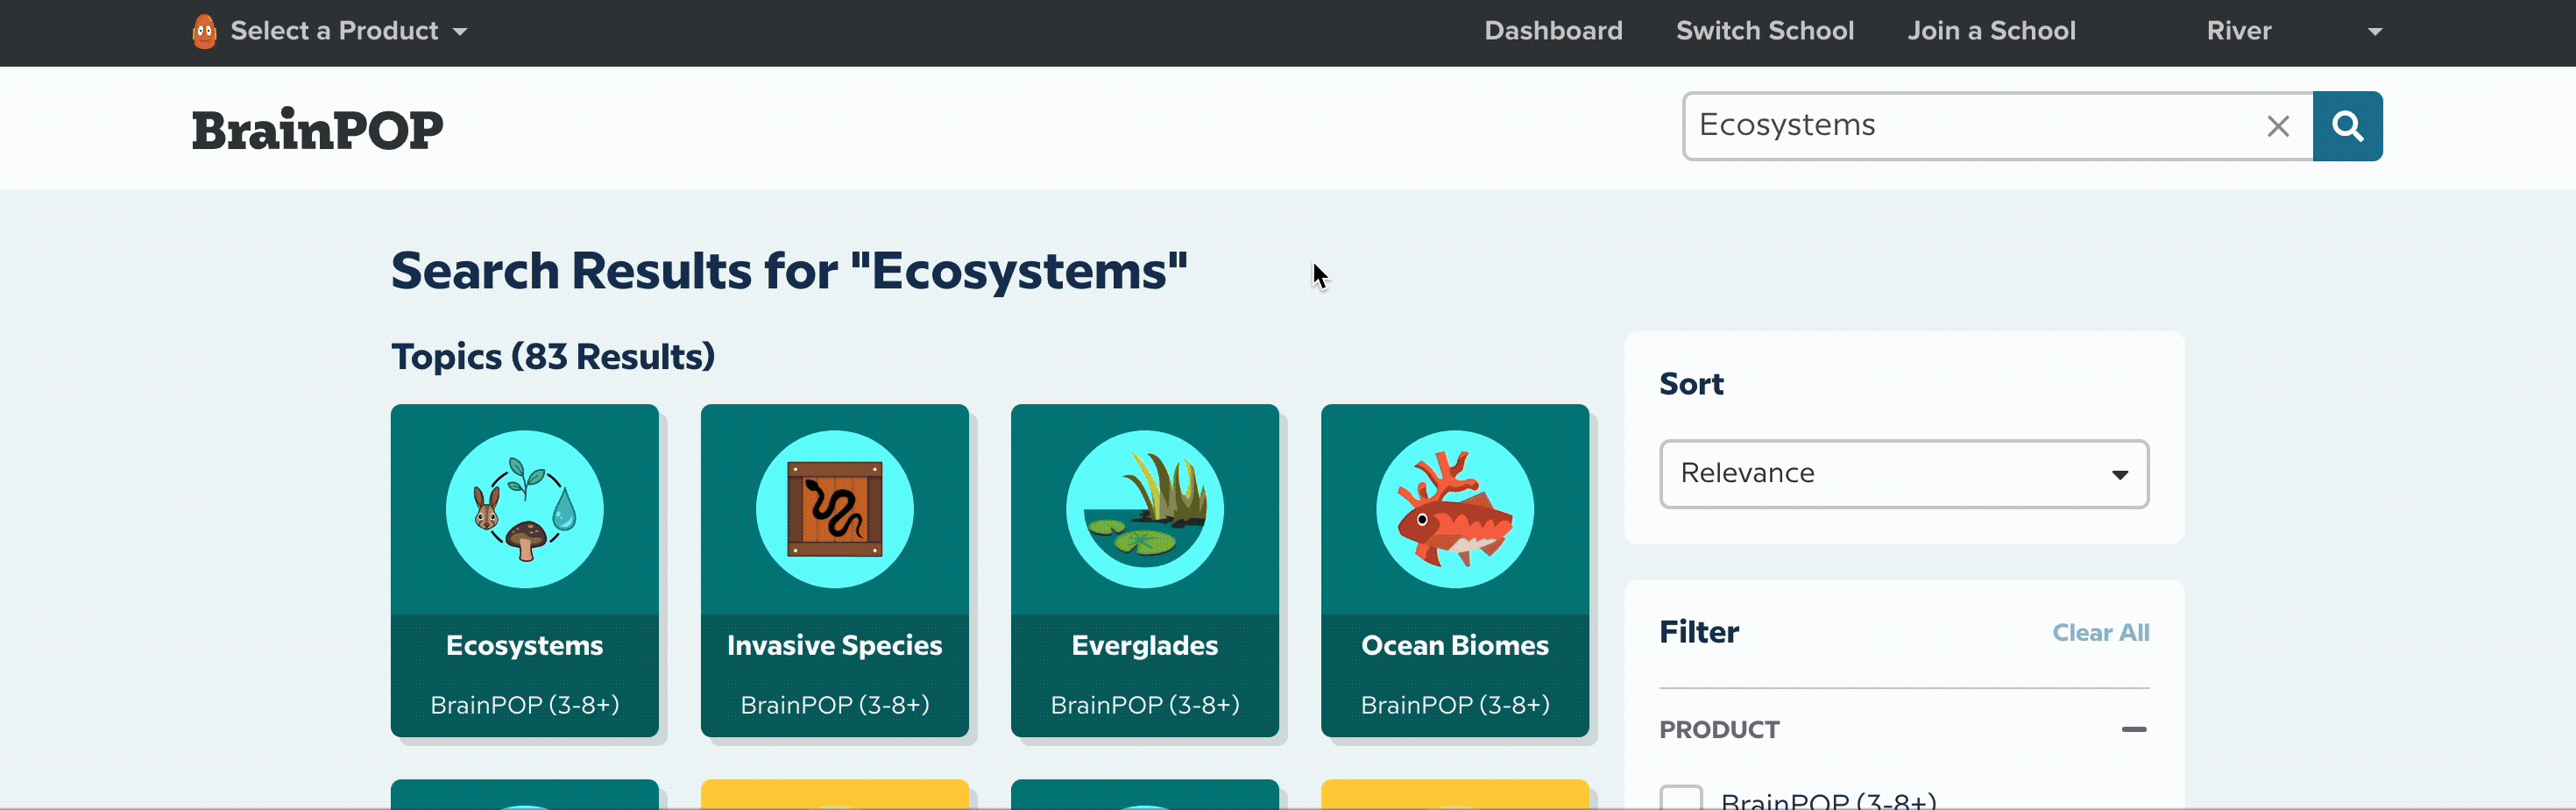2576x810 pixels.
Task: Click "BrainPOP (3-8+)" under Ocean Biomes
Action: pos(1455,705)
